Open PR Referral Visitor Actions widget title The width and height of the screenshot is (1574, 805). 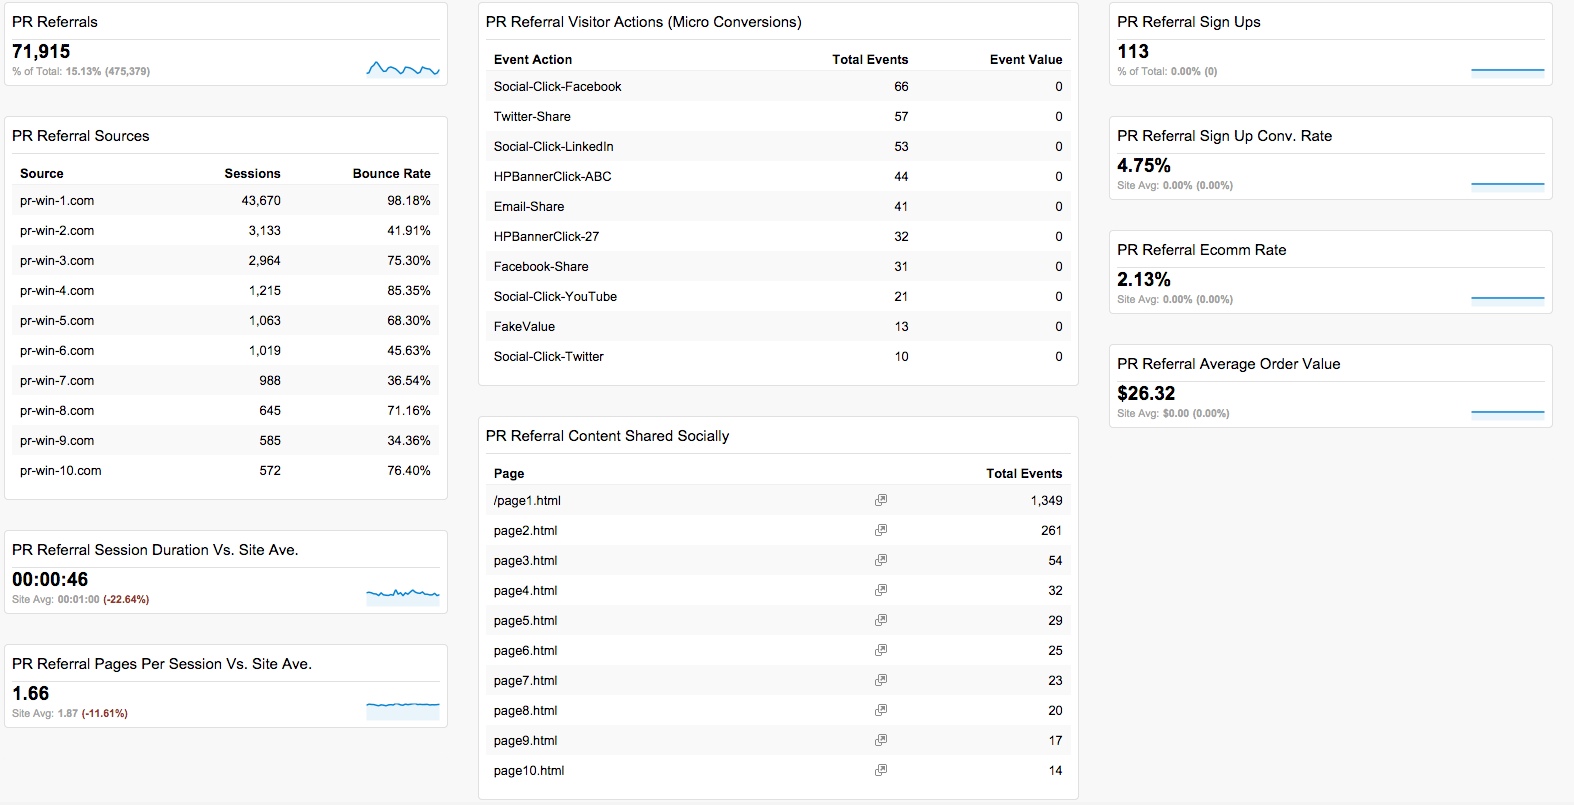click(644, 22)
